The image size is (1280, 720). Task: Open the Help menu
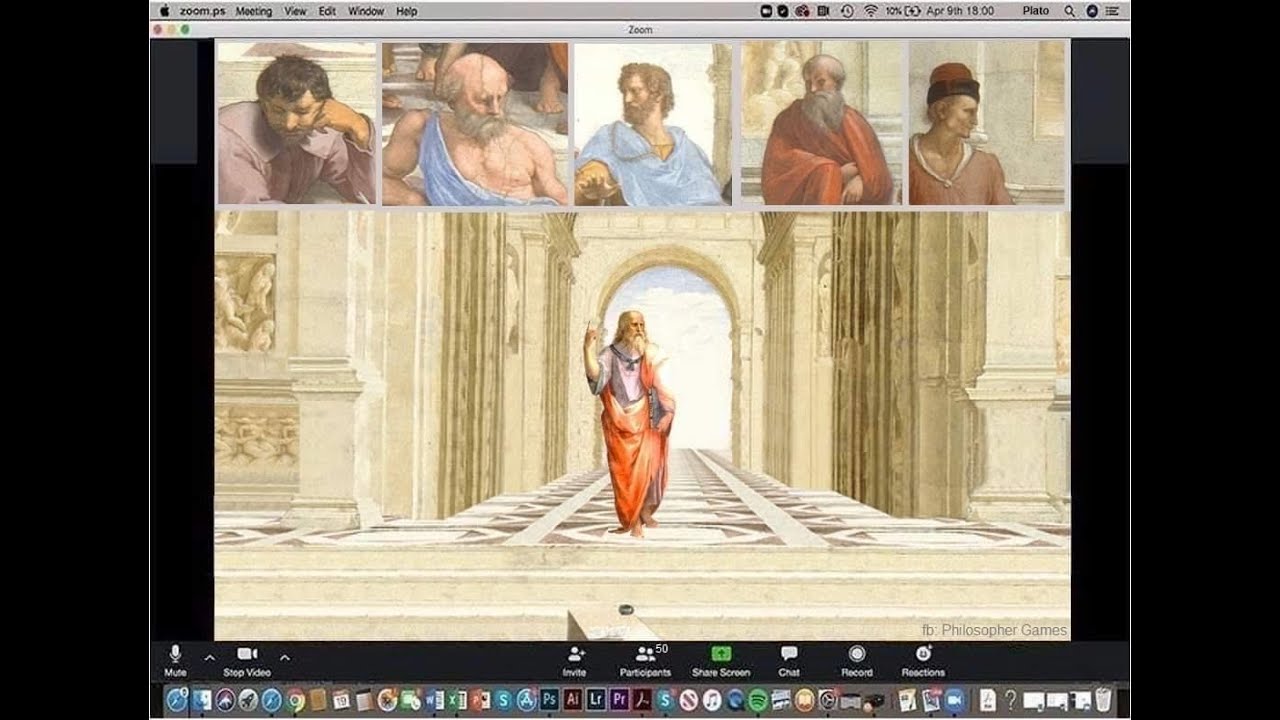(406, 11)
